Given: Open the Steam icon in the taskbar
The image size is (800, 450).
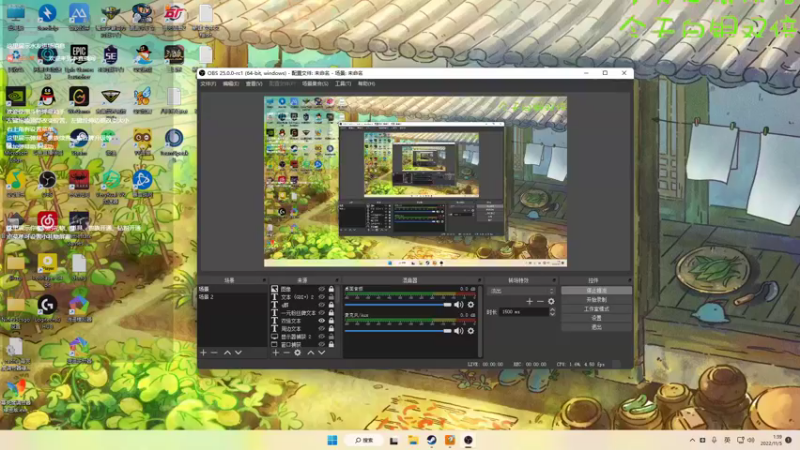Looking at the screenshot, I should (432, 440).
